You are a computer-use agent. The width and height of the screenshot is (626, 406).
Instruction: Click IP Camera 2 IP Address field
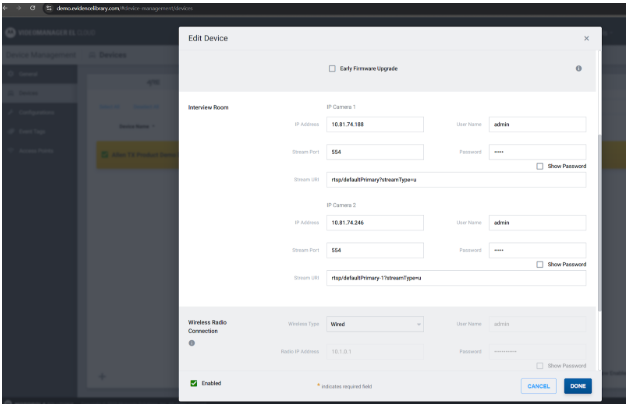[375, 223]
